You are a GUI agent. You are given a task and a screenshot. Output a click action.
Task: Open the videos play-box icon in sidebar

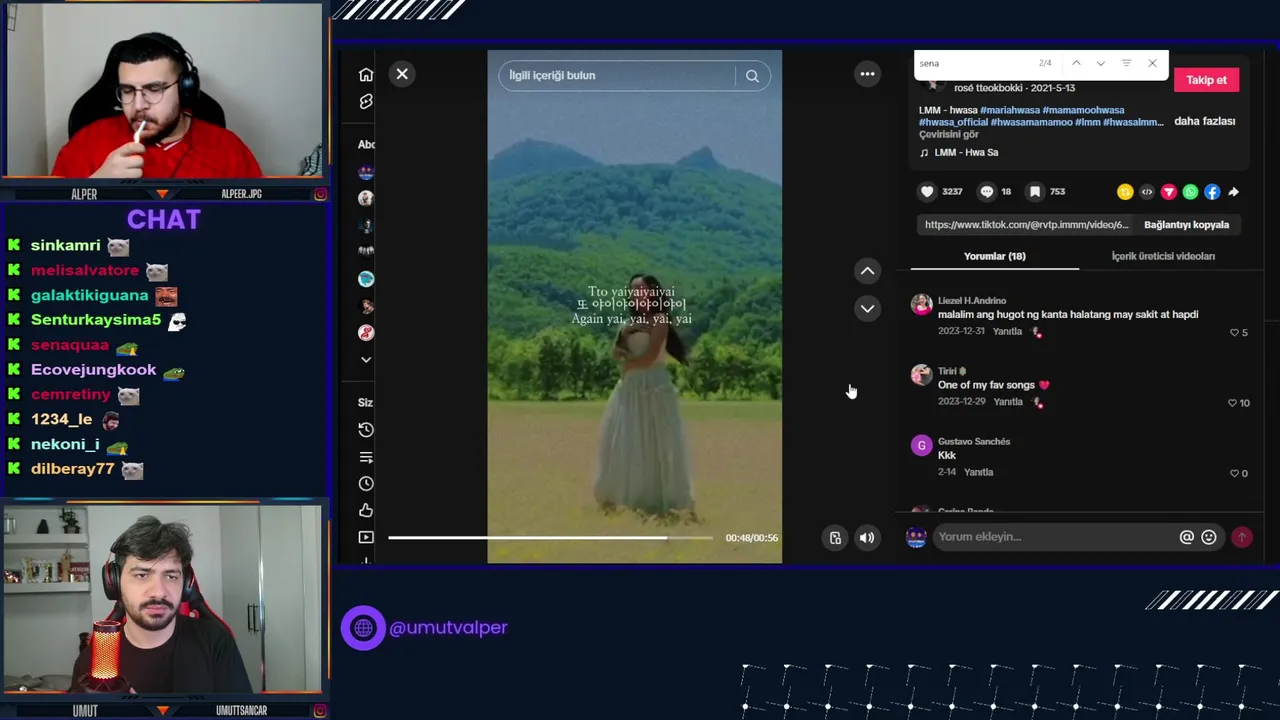point(366,538)
